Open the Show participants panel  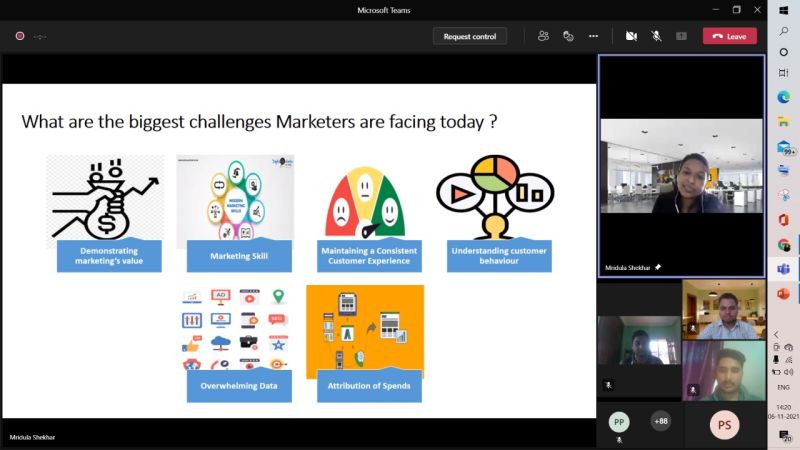(x=543, y=36)
